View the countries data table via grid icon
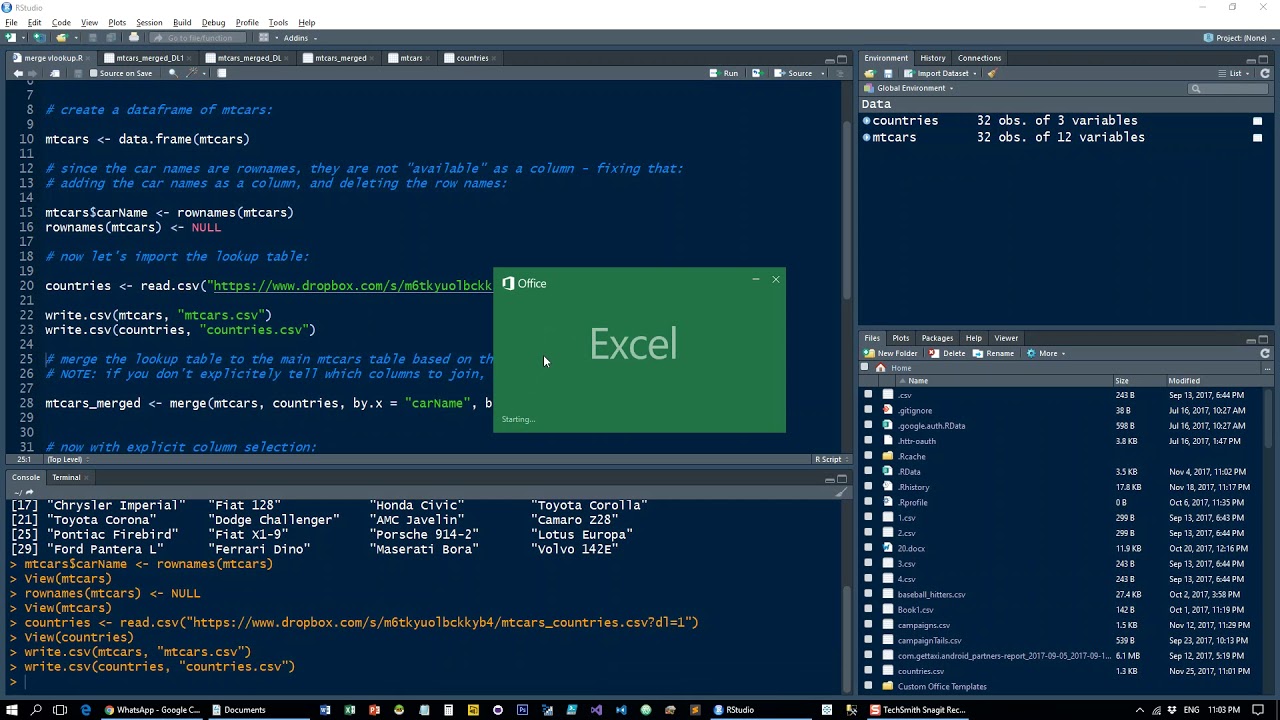Viewport: 1280px width, 720px height. pos(1257,121)
